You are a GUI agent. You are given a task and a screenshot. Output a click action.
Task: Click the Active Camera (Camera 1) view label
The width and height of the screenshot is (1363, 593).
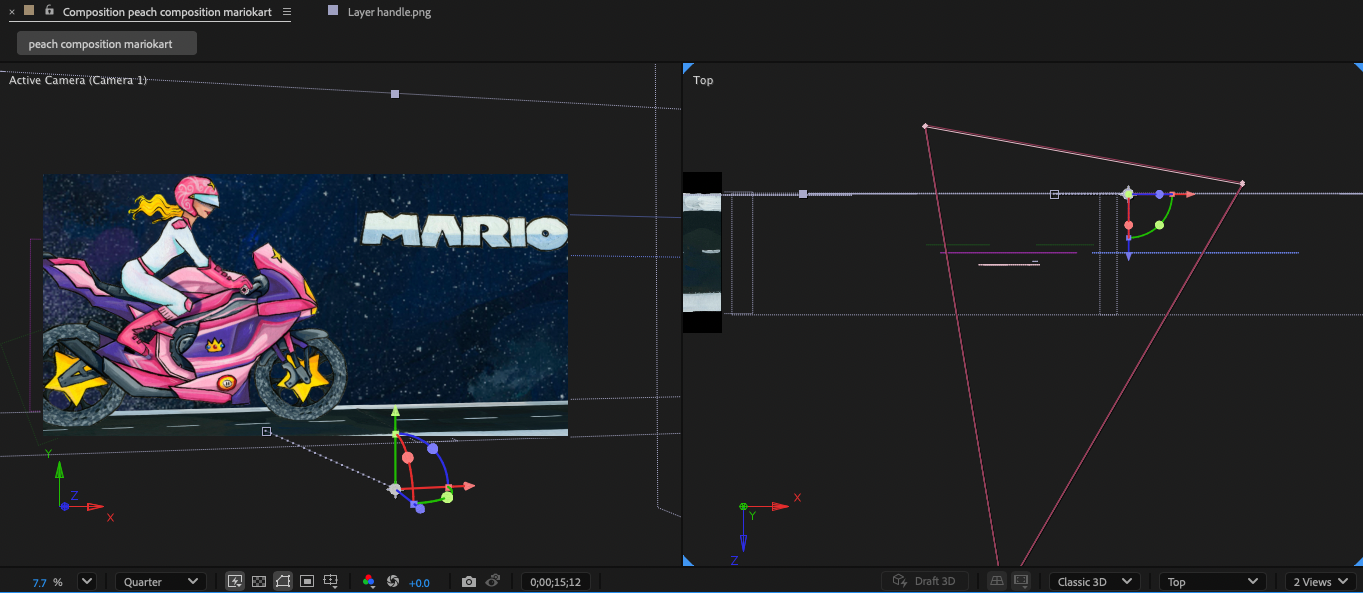(x=78, y=80)
